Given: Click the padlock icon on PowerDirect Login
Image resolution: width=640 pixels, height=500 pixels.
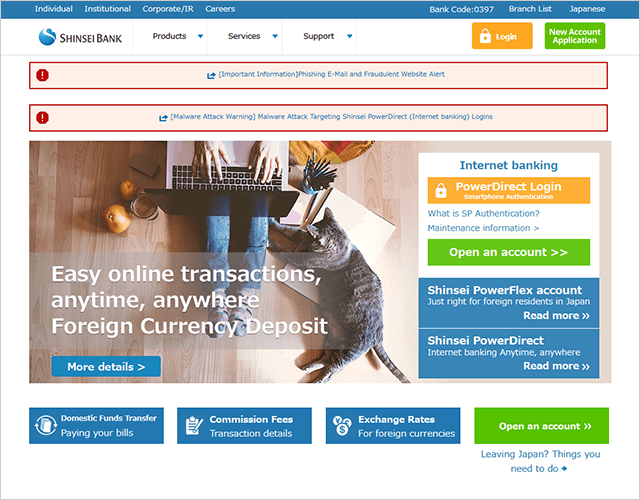Looking at the screenshot, I should coord(440,191).
